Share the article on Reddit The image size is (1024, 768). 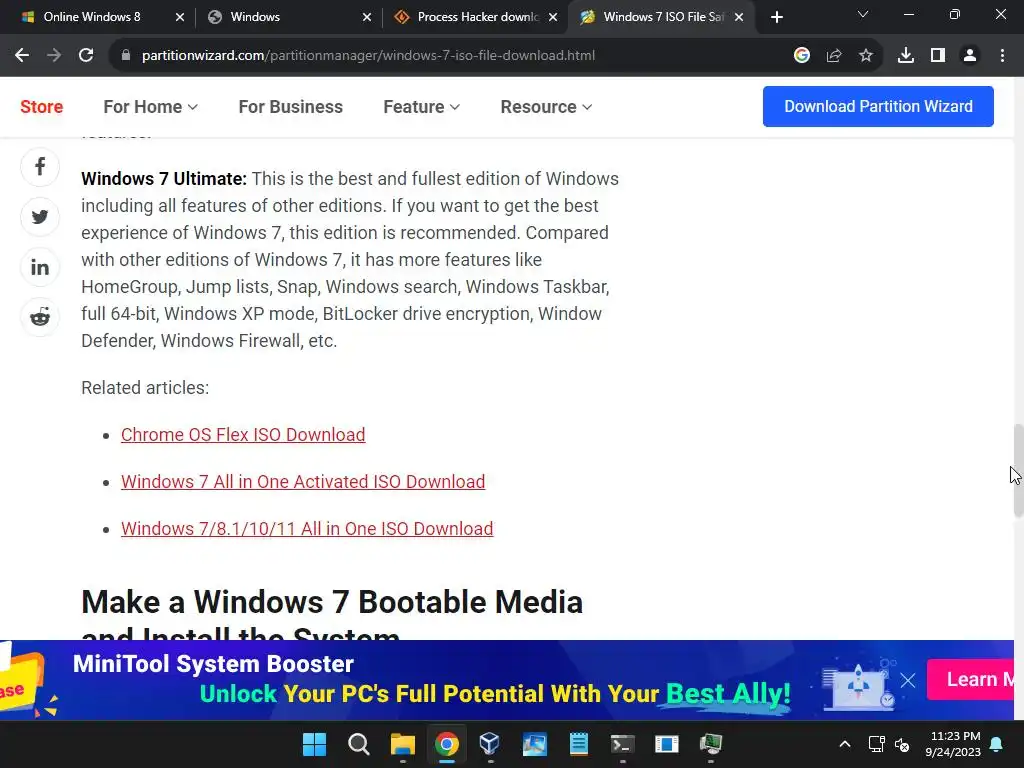tap(40, 317)
